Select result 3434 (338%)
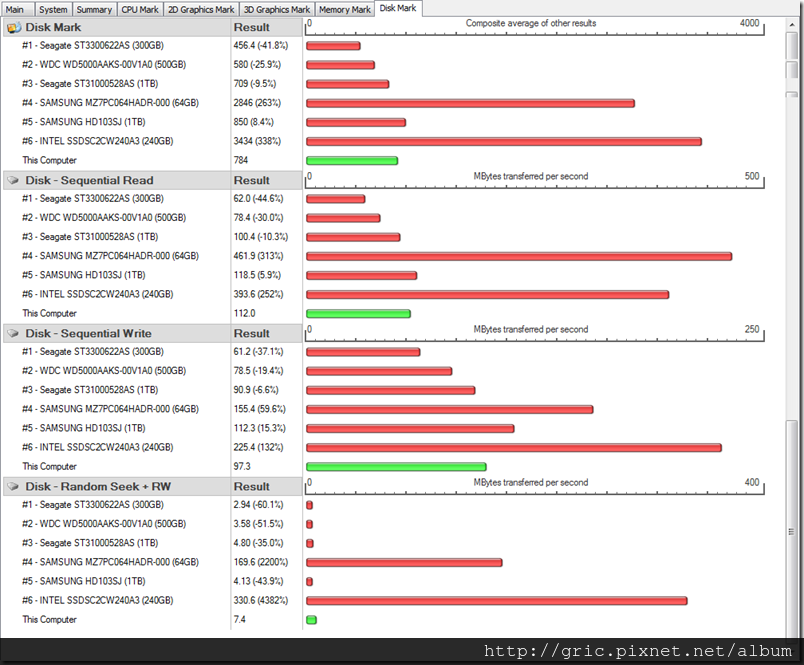 tap(257, 141)
